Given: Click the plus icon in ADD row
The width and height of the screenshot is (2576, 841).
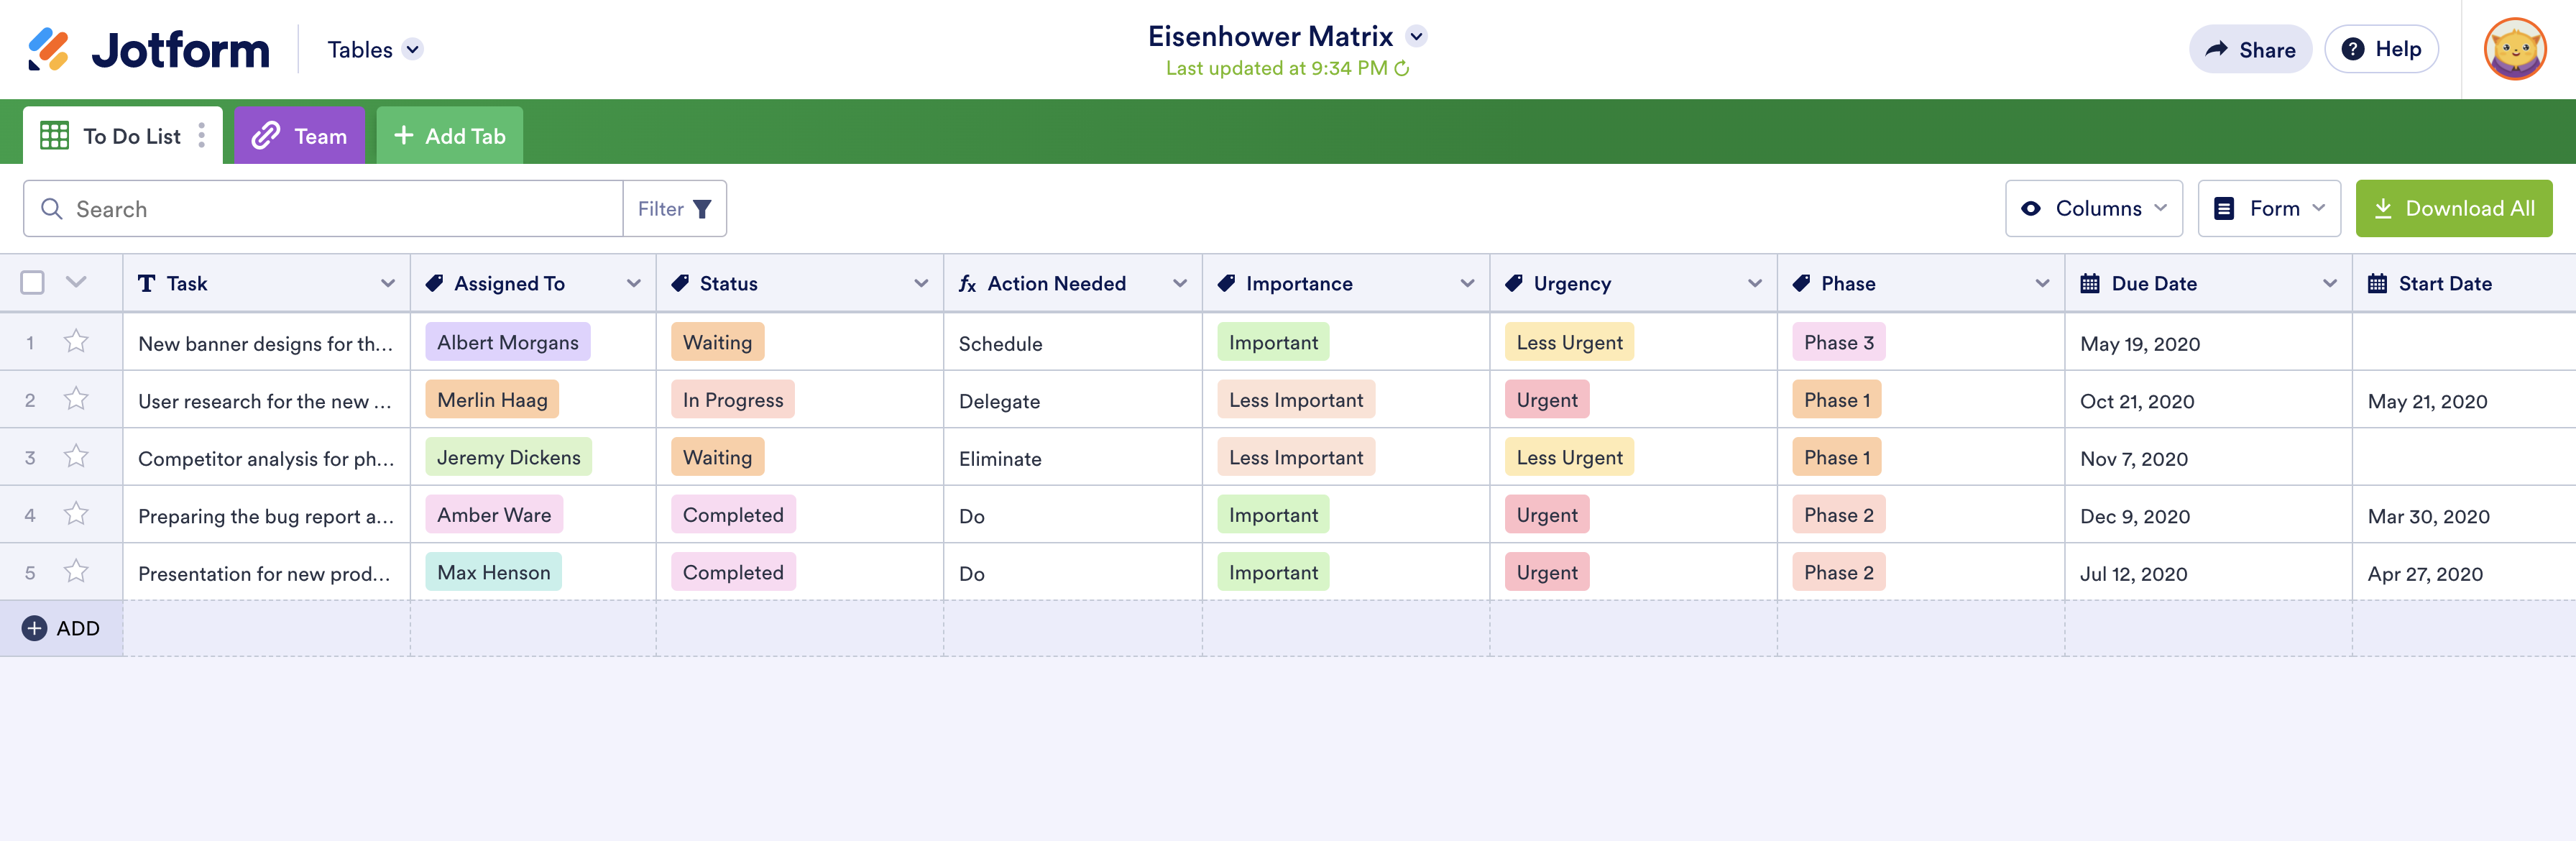Looking at the screenshot, I should coord(34,628).
